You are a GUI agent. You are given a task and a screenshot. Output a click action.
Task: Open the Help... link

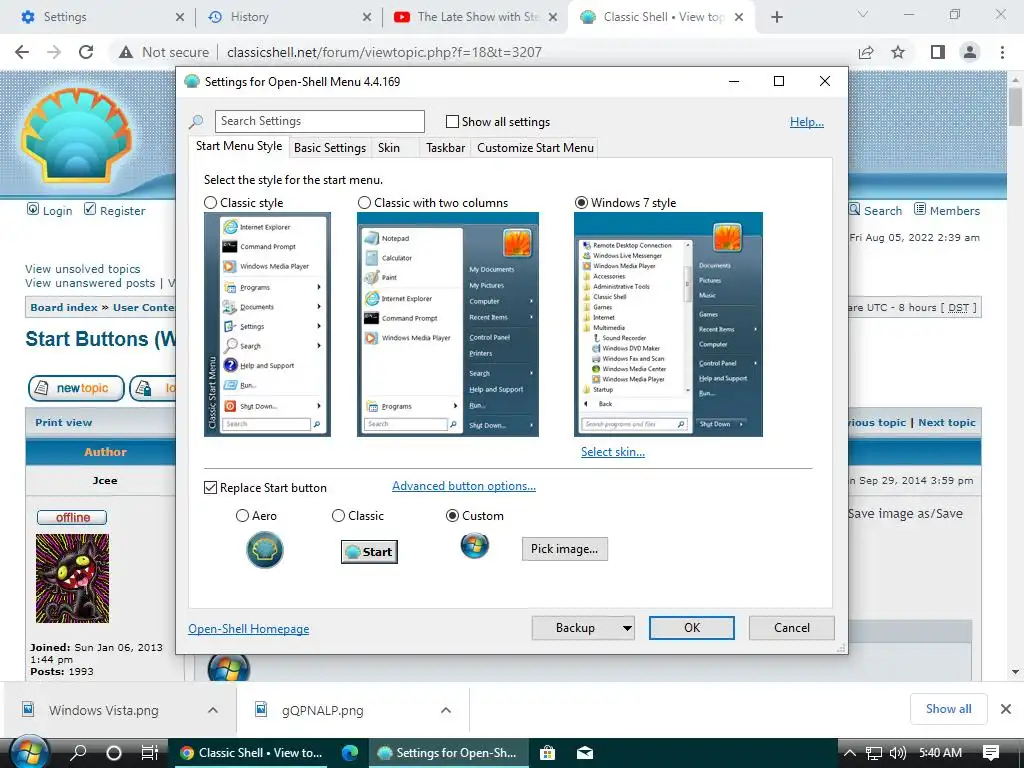(807, 122)
